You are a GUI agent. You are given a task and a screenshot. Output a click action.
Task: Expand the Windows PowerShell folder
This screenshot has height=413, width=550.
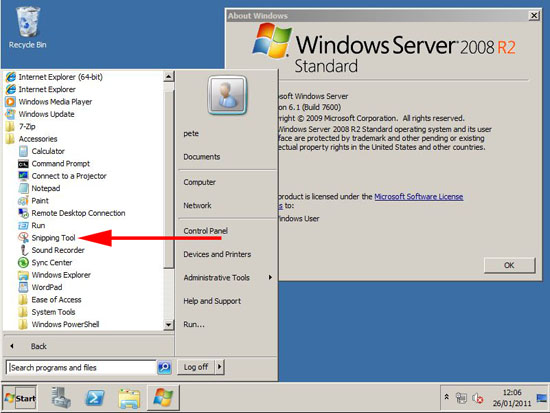[x=59, y=324]
